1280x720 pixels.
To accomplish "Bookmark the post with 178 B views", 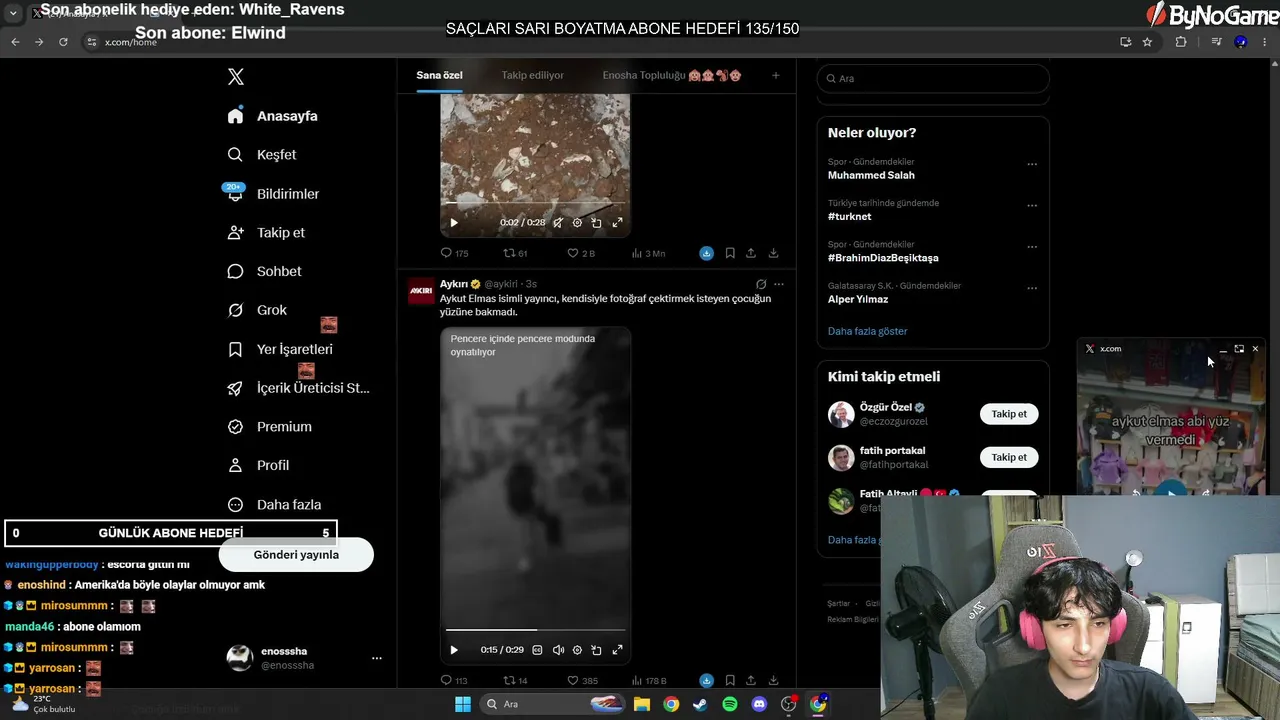I will pyautogui.click(x=730, y=681).
